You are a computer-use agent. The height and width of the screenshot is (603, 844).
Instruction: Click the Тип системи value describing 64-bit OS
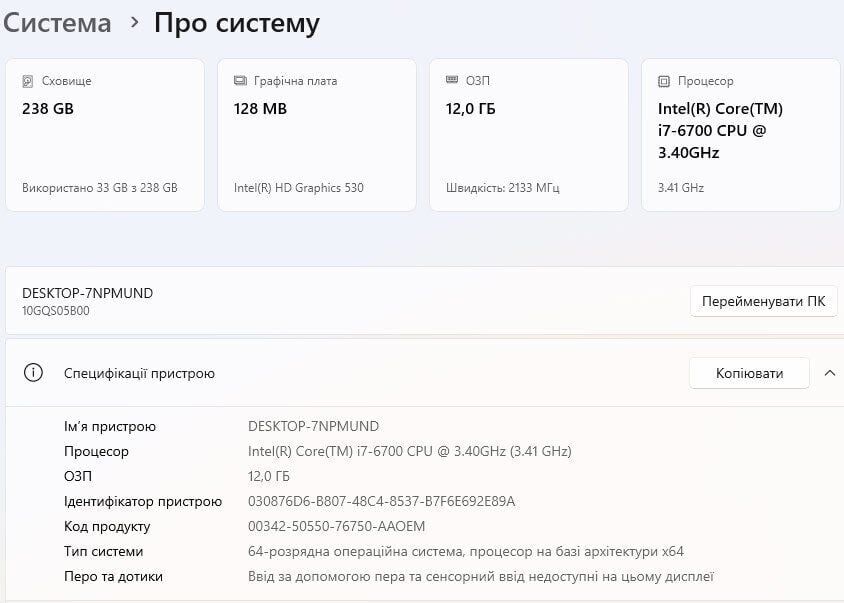(465, 551)
